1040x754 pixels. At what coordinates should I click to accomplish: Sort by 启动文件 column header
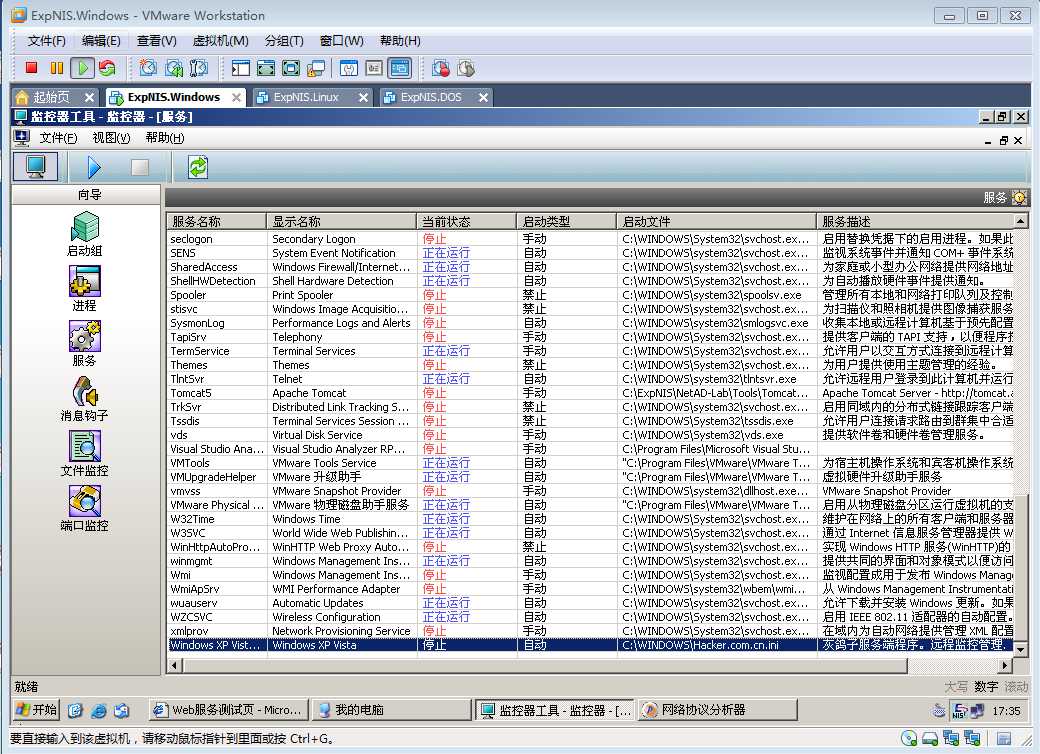tap(717, 221)
